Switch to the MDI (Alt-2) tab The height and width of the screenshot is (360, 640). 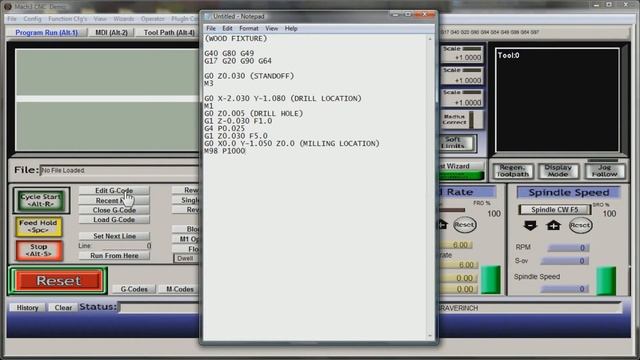coord(111,33)
